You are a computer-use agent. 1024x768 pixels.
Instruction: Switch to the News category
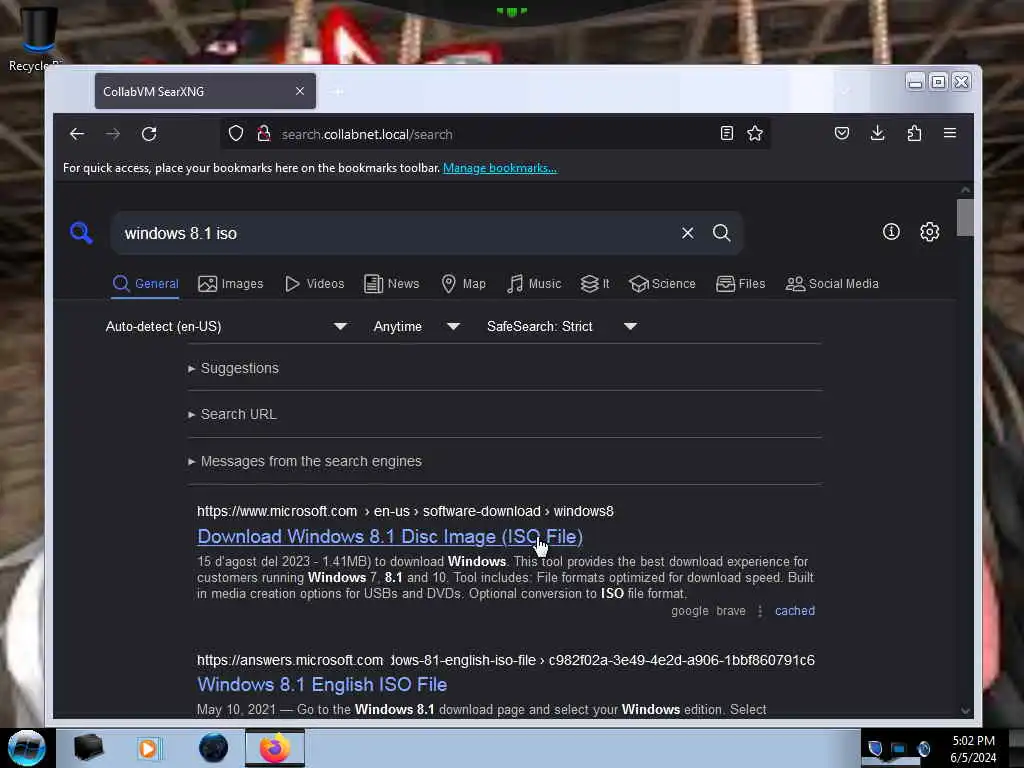coord(391,283)
